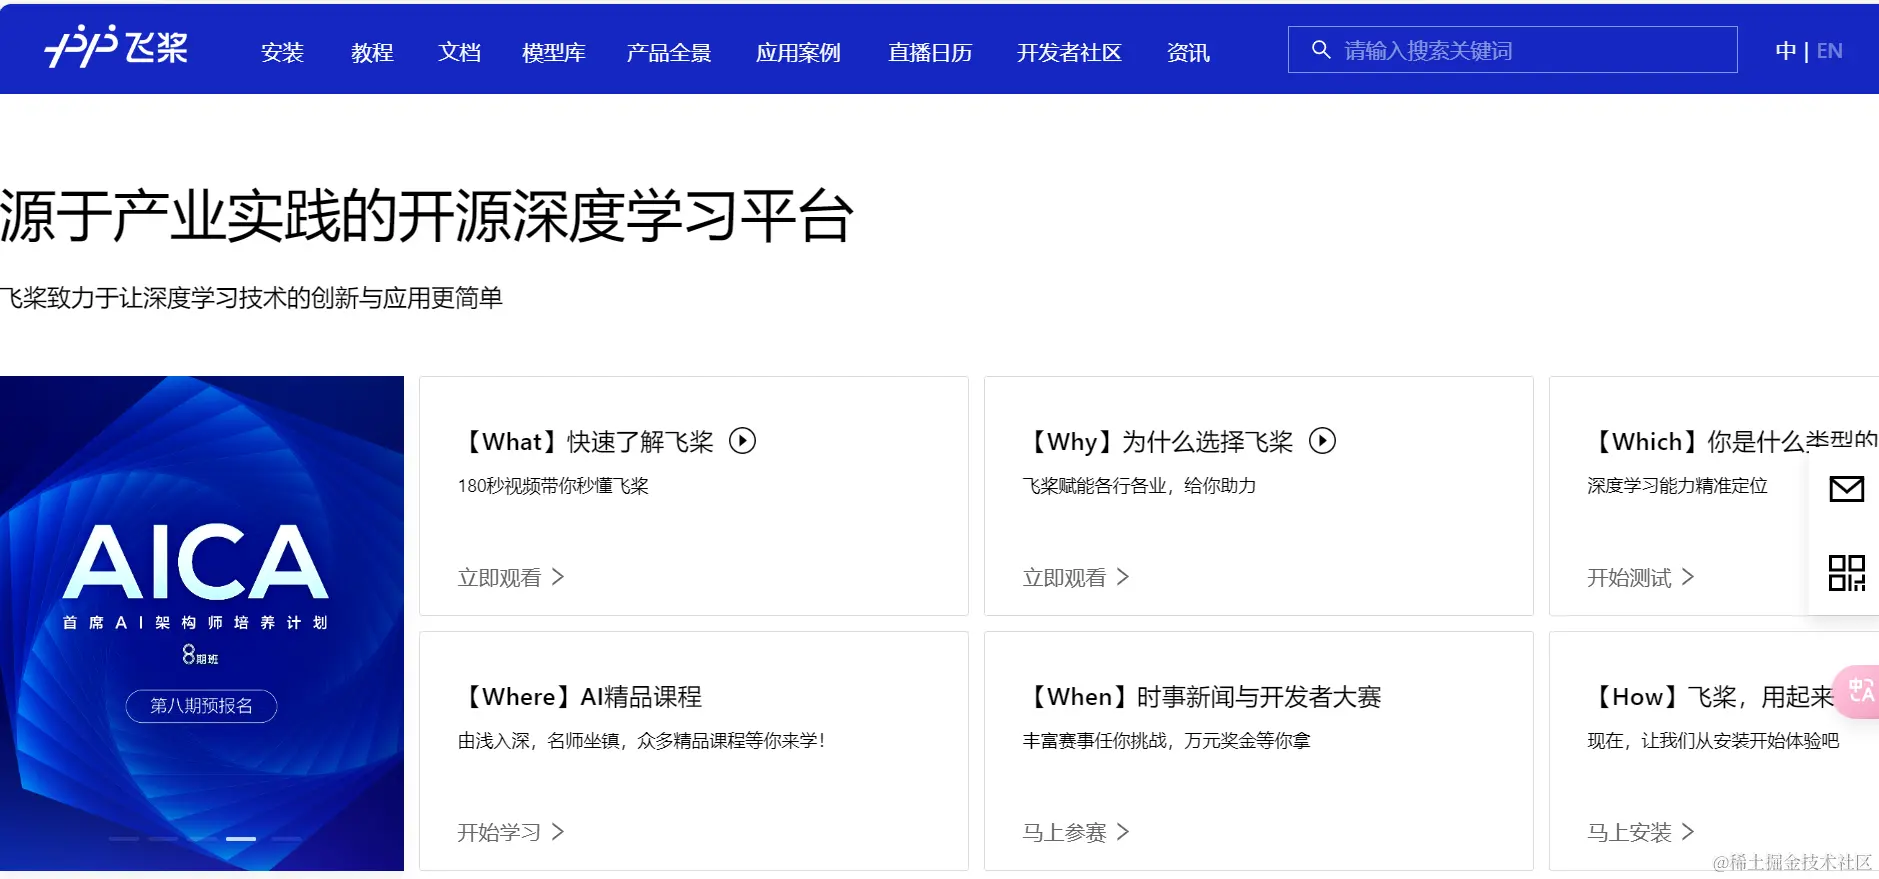Open the 【How】飞桨 card title

click(x=1711, y=697)
